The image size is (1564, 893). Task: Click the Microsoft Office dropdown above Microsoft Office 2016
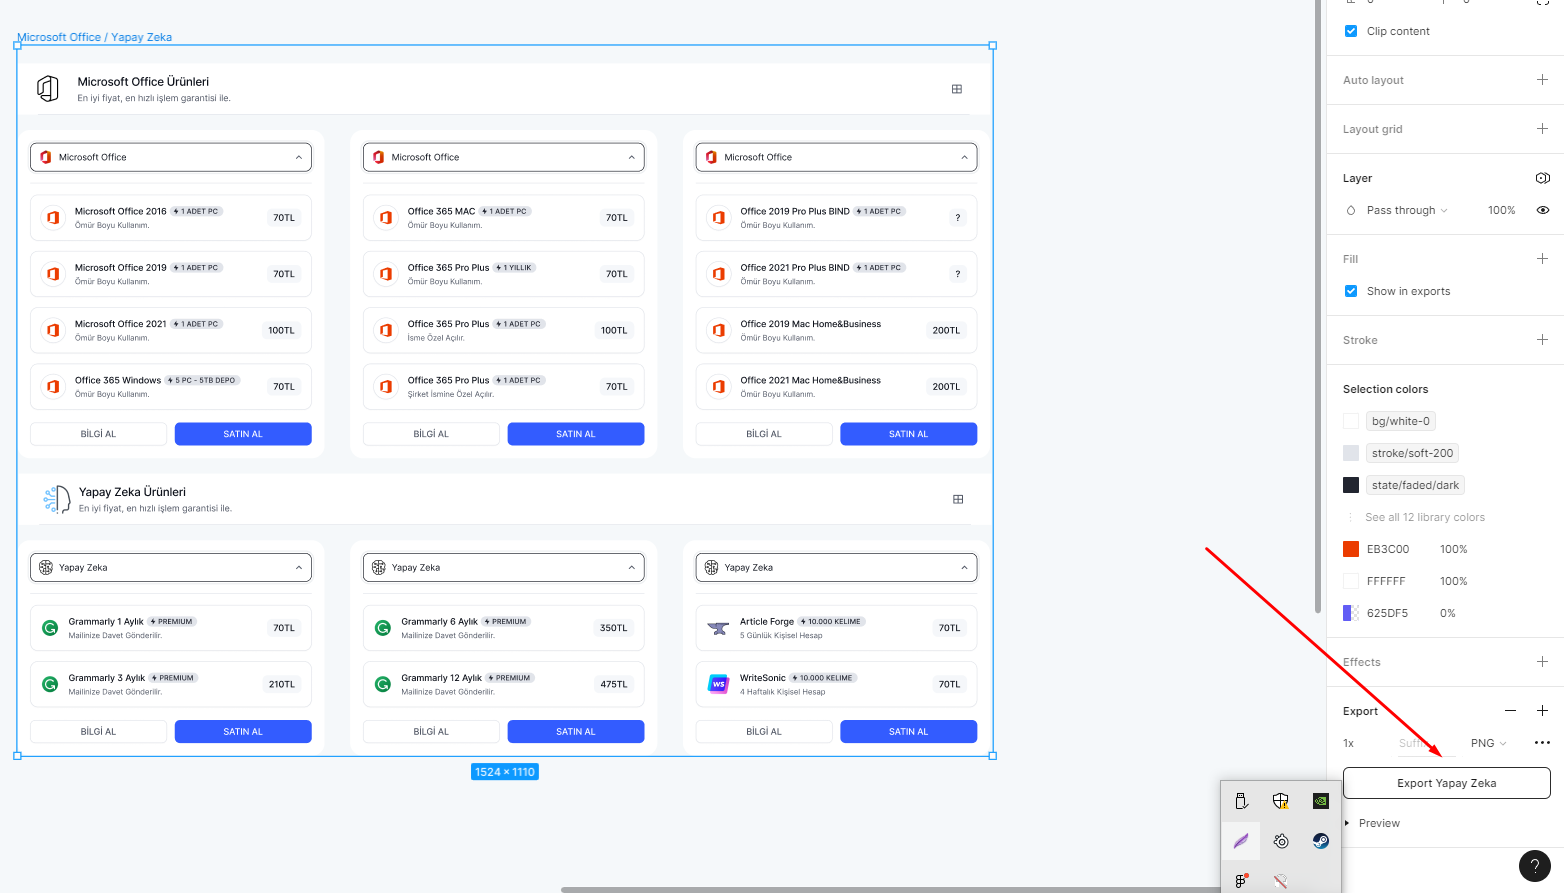(171, 157)
